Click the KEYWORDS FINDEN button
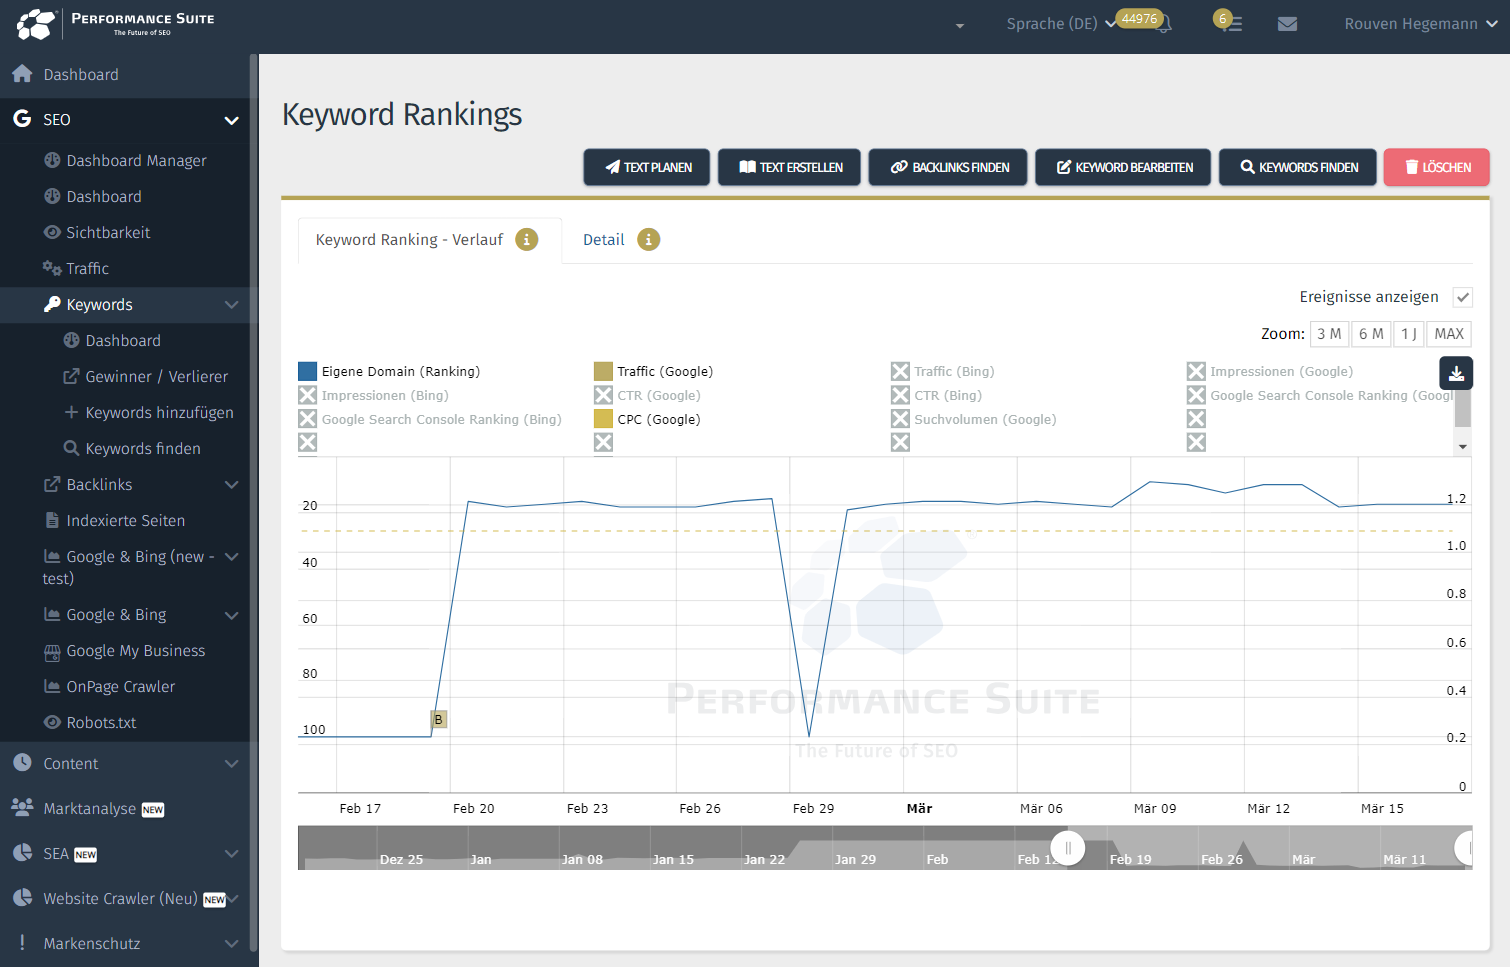Image resolution: width=1510 pixels, height=967 pixels. [x=1298, y=167]
